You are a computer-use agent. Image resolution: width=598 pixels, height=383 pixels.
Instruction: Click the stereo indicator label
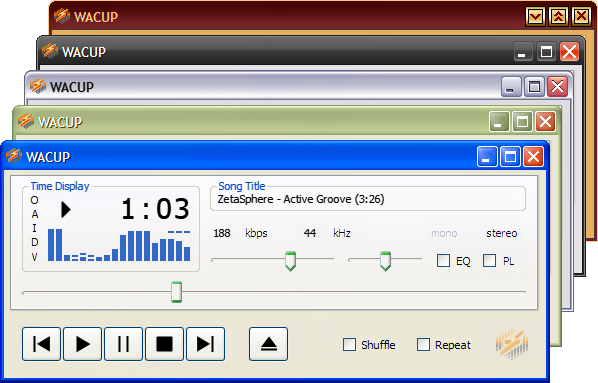coord(502,233)
